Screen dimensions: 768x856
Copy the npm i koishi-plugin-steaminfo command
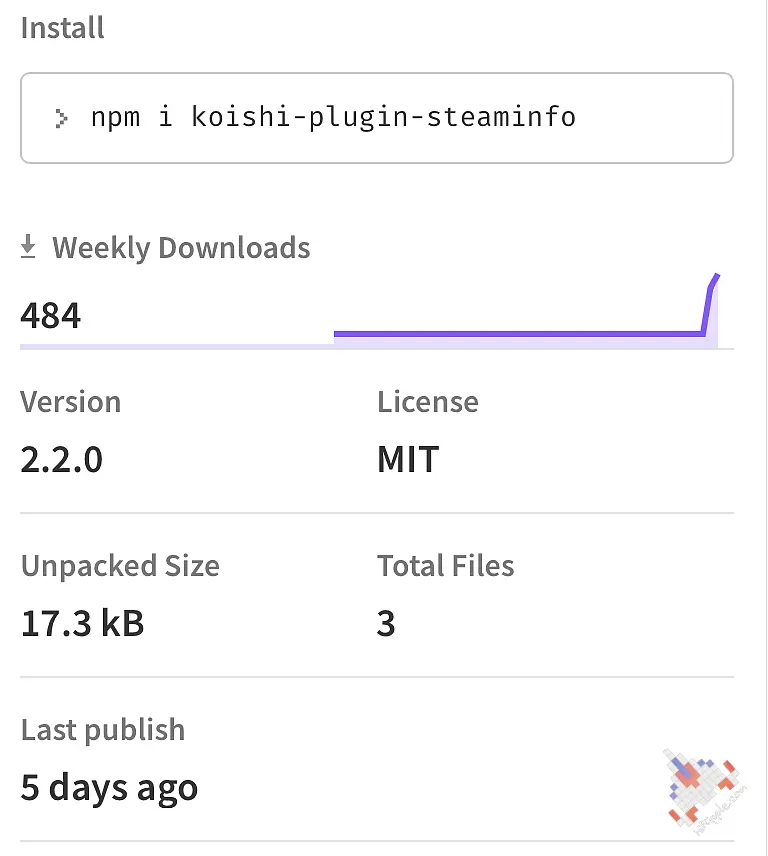pyautogui.click(x=333, y=117)
